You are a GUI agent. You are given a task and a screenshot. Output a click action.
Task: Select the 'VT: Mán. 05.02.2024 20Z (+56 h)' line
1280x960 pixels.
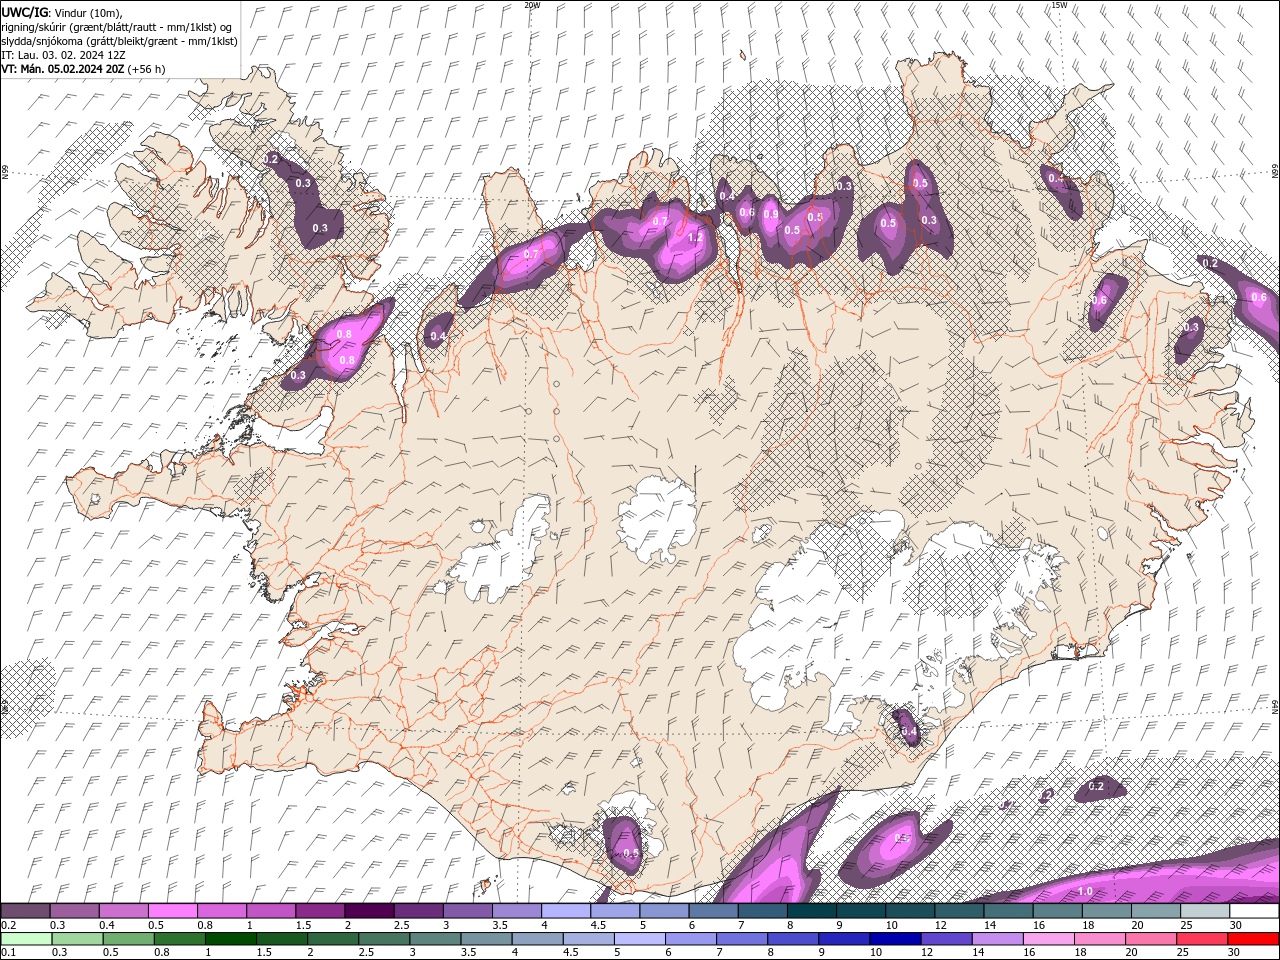pos(84,69)
